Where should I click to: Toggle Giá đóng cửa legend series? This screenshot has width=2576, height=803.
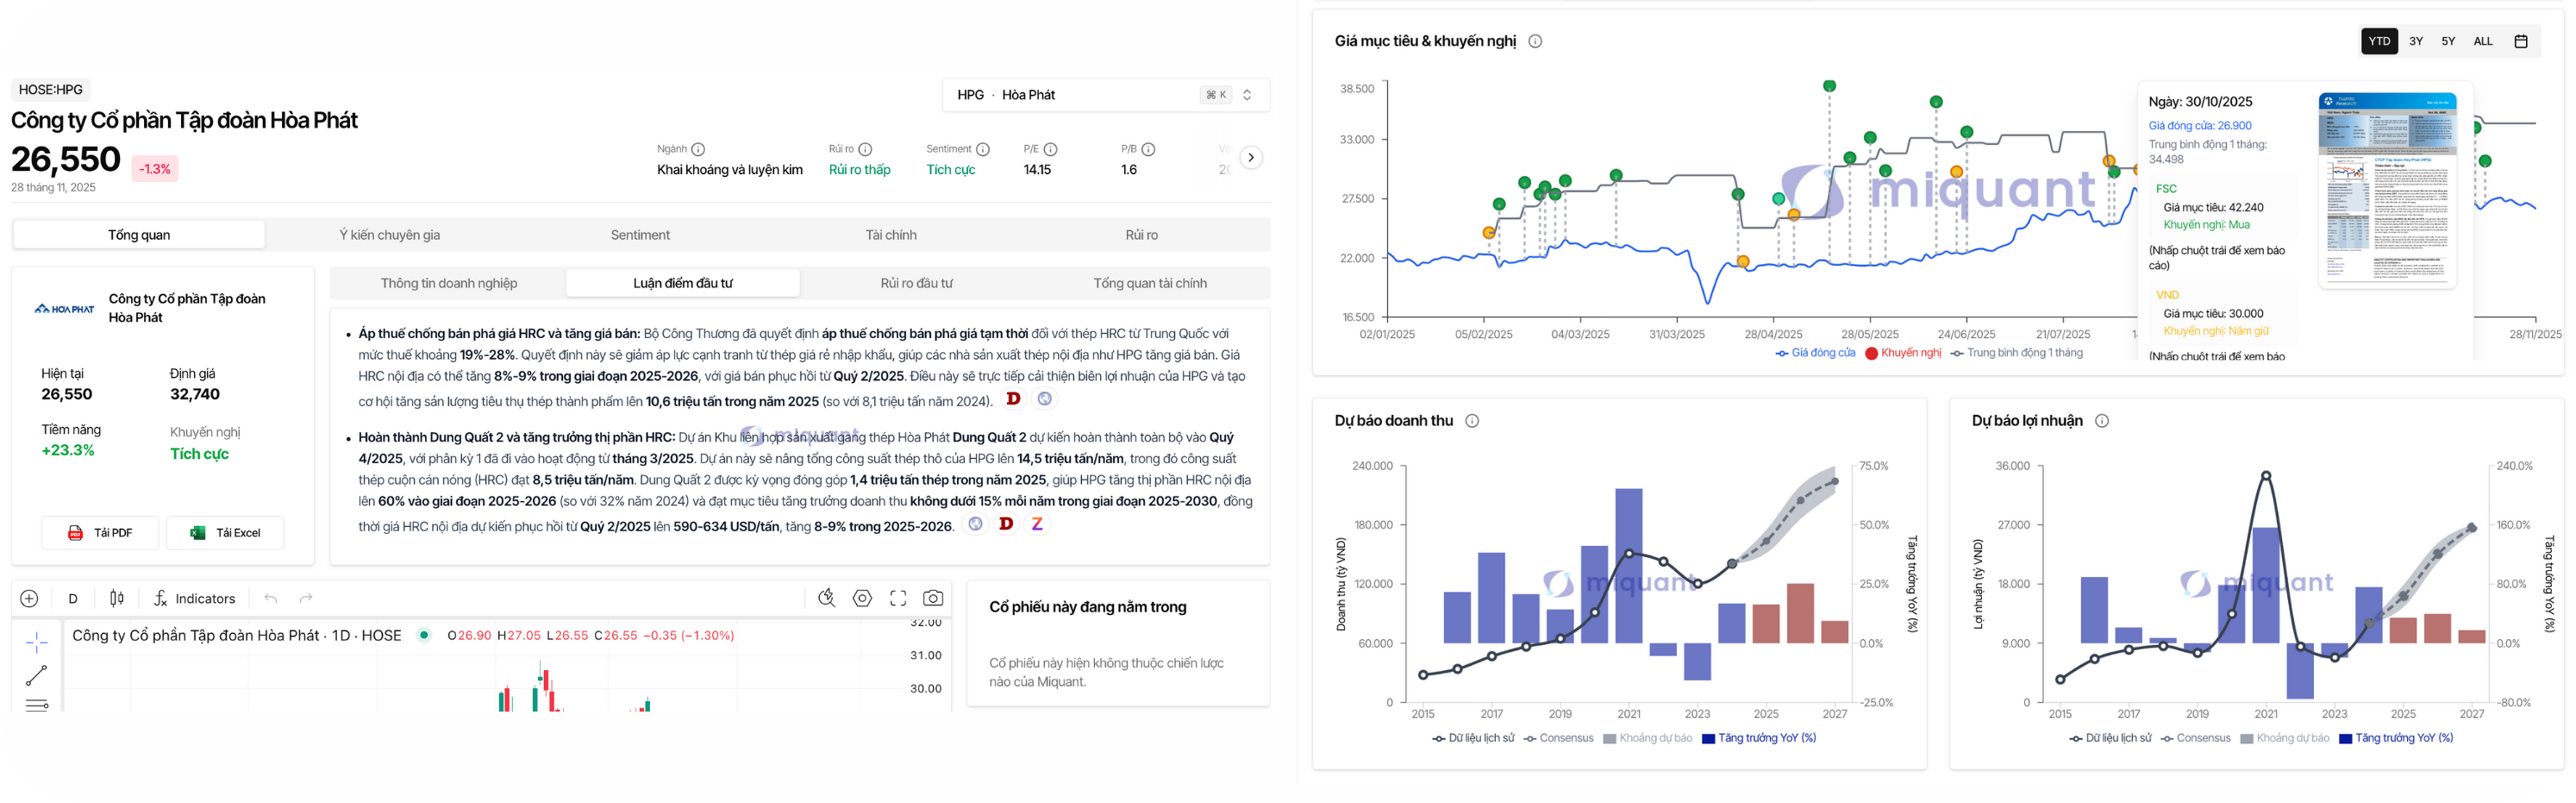[1815, 353]
